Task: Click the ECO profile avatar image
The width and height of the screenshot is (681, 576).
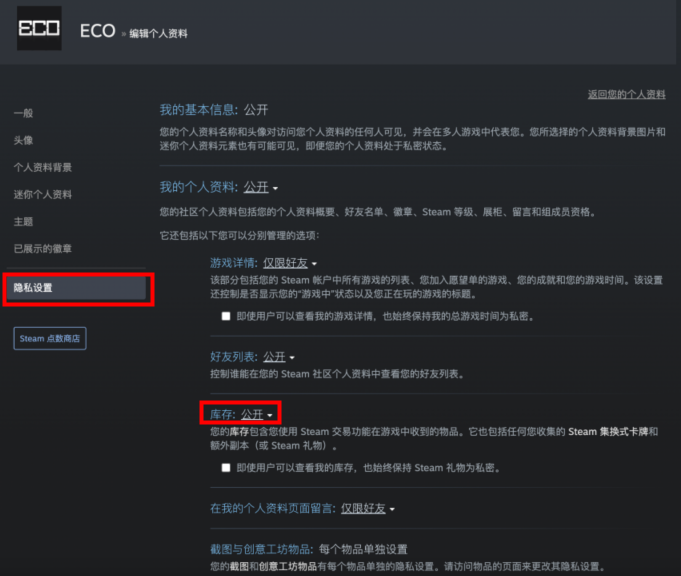Action: [39, 29]
